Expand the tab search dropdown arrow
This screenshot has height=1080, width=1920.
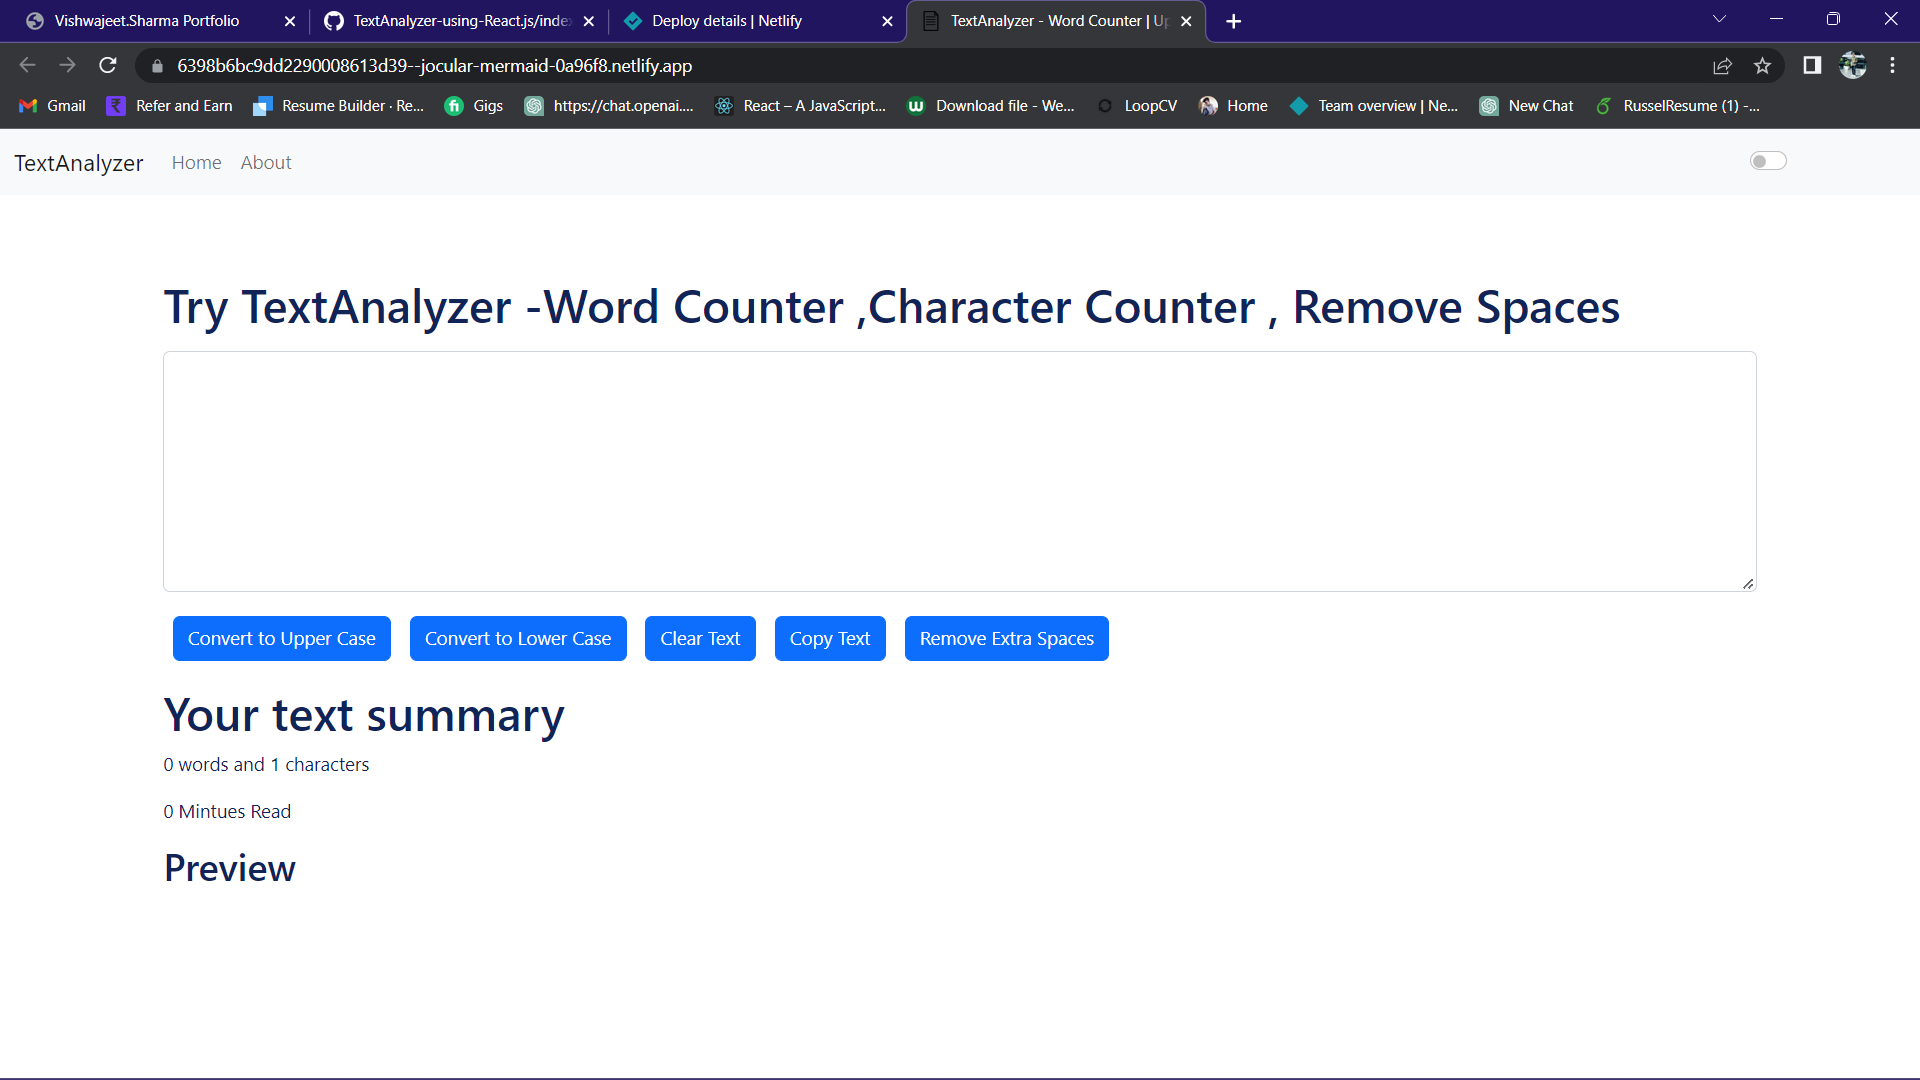[1719, 19]
